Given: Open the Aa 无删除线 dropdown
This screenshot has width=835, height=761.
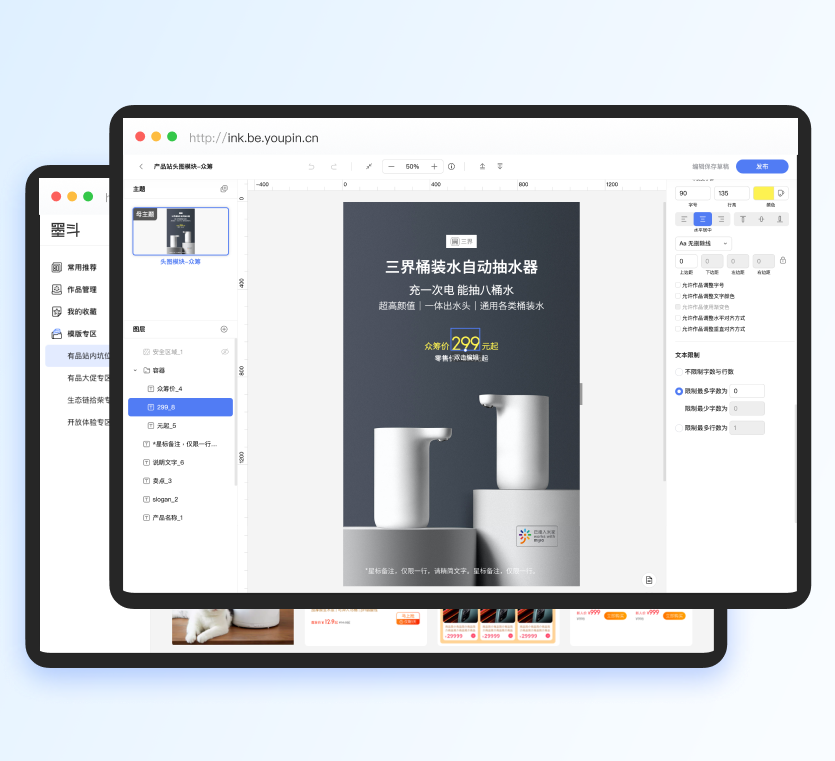Looking at the screenshot, I should (703, 243).
